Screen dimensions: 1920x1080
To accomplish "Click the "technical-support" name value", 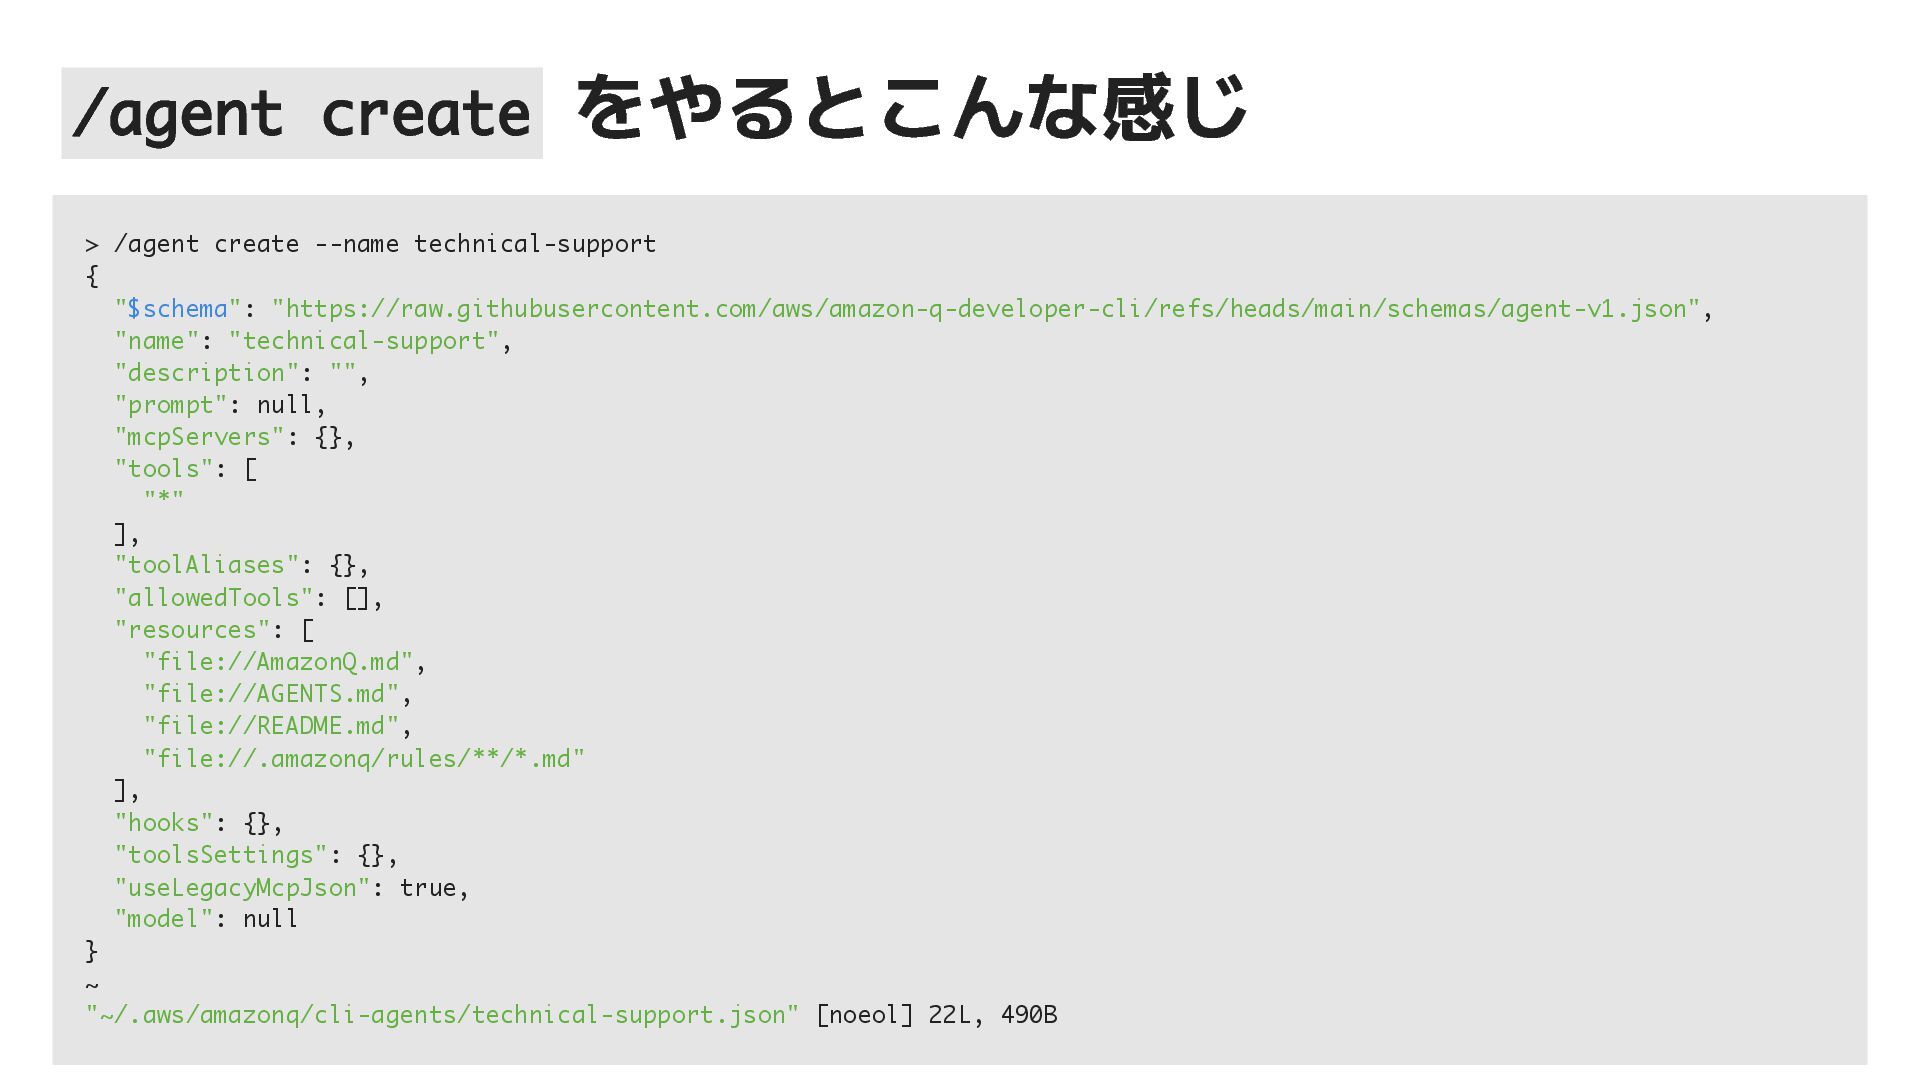I will pyautogui.click(x=363, y=341).
